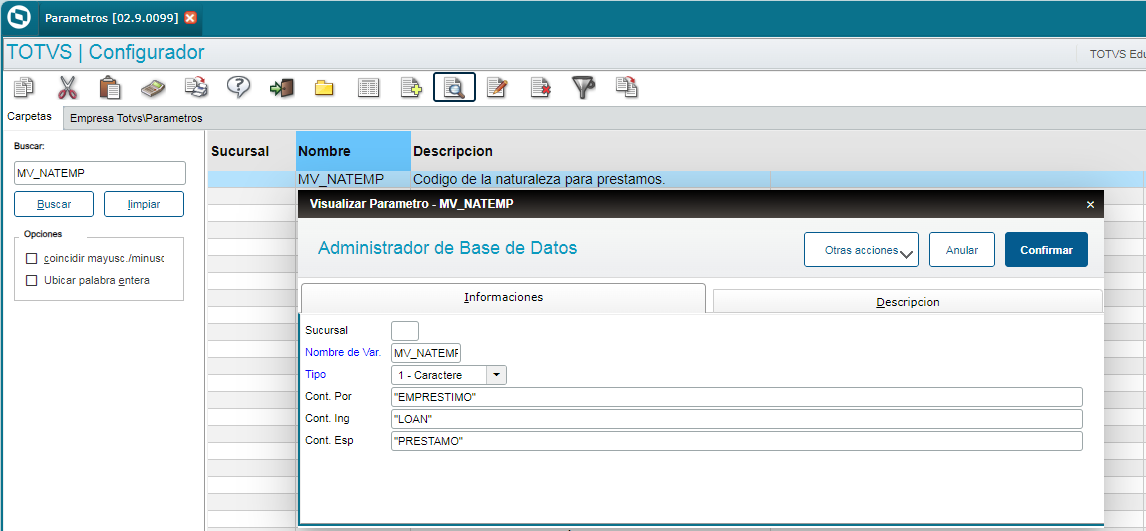Click the add new record icon

click(411, 88)
